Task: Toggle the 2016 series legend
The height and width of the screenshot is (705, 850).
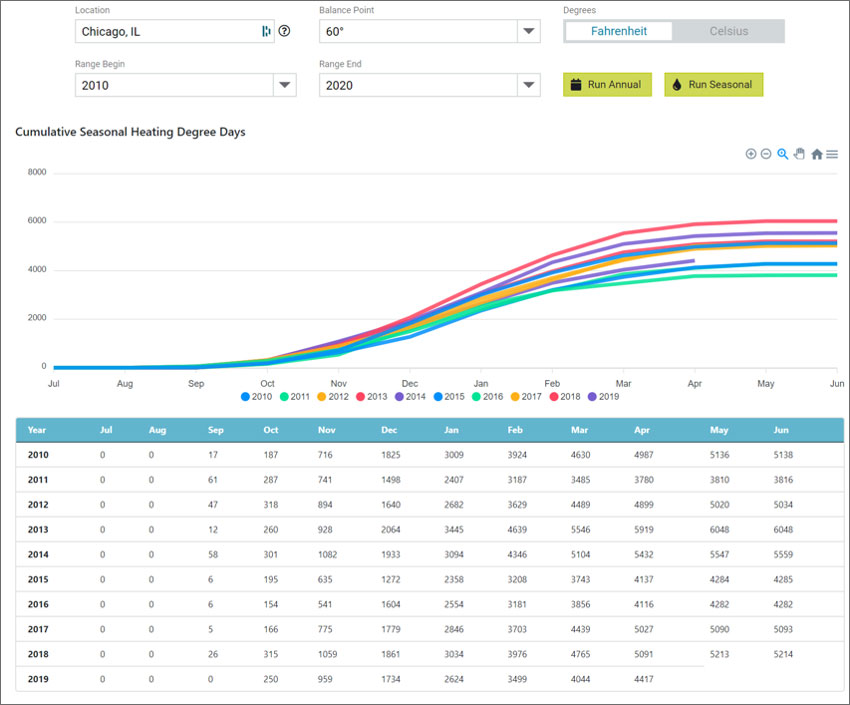Action: 487,397
